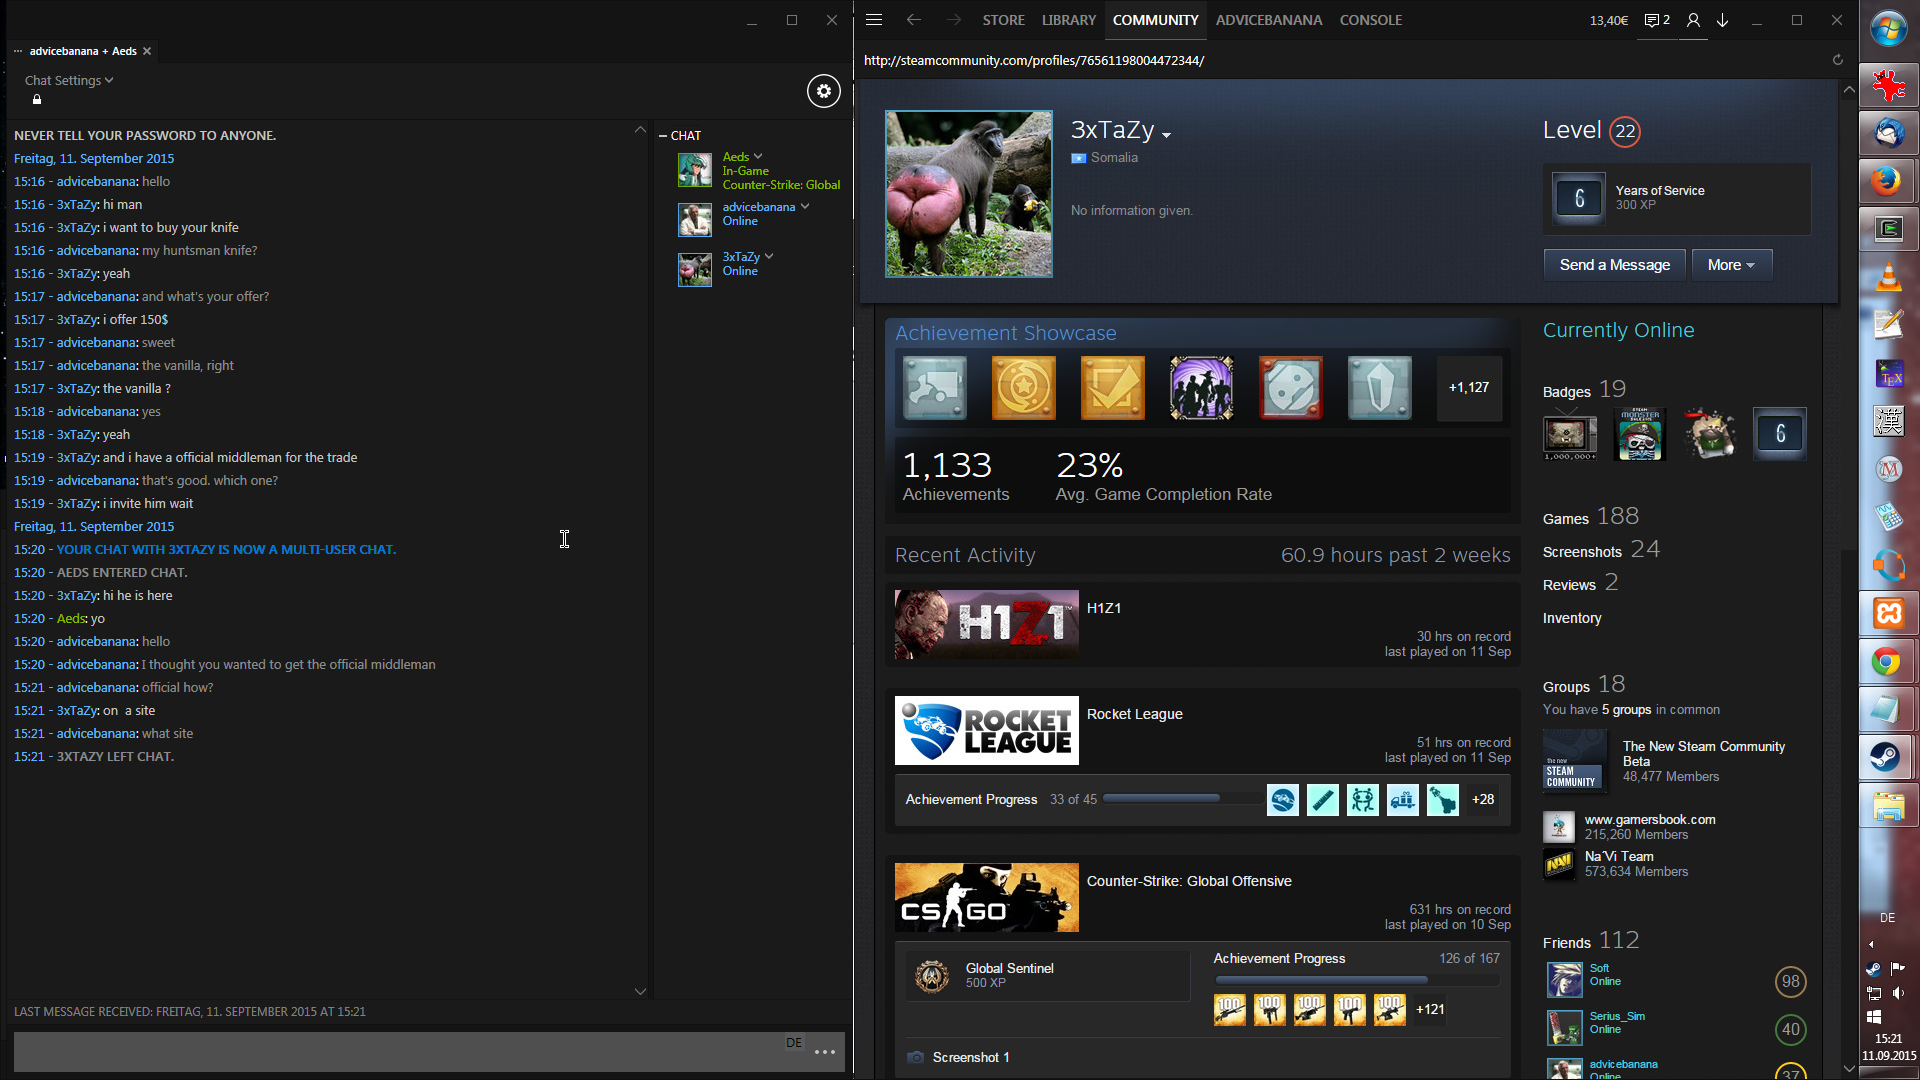Click the chat message input field
Image resolution: width=1920 pixels, height=1080 pixels.
click(x=400, y=1052)
